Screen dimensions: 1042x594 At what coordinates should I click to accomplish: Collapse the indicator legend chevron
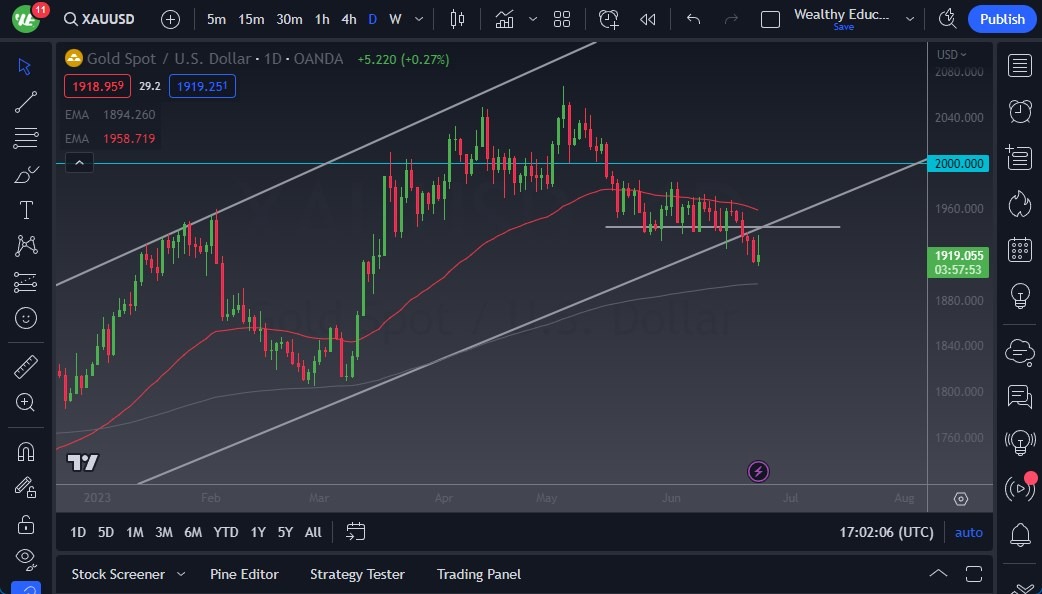click(x=79, y=162)
